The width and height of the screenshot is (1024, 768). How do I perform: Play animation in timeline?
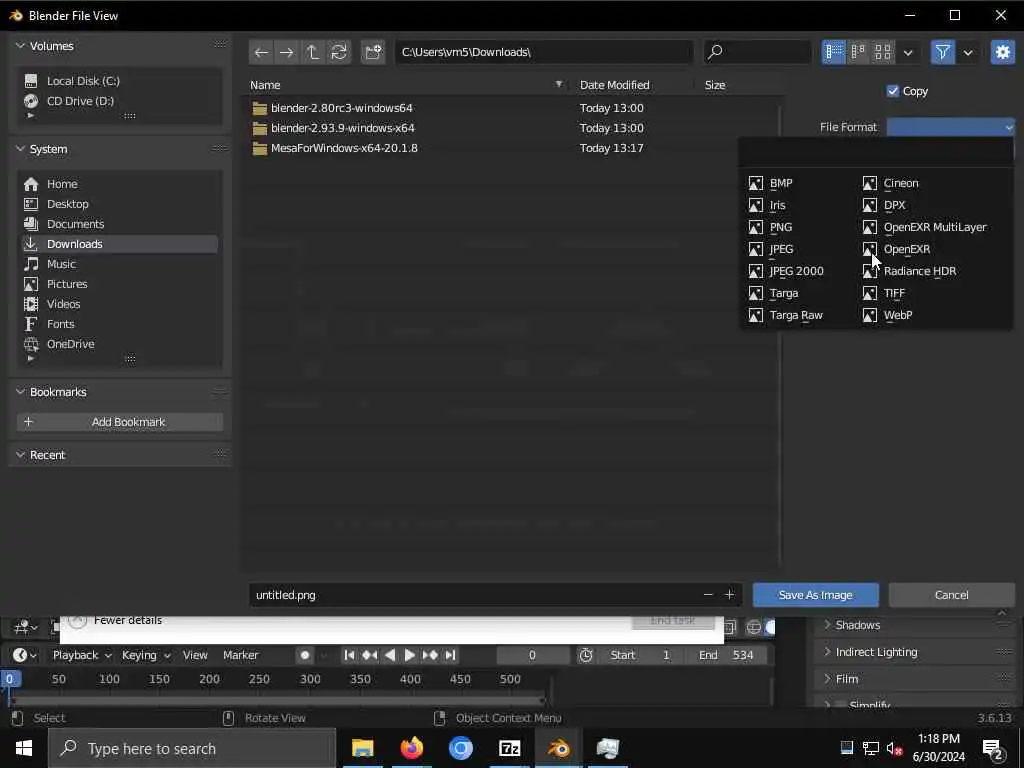(409, 655)
